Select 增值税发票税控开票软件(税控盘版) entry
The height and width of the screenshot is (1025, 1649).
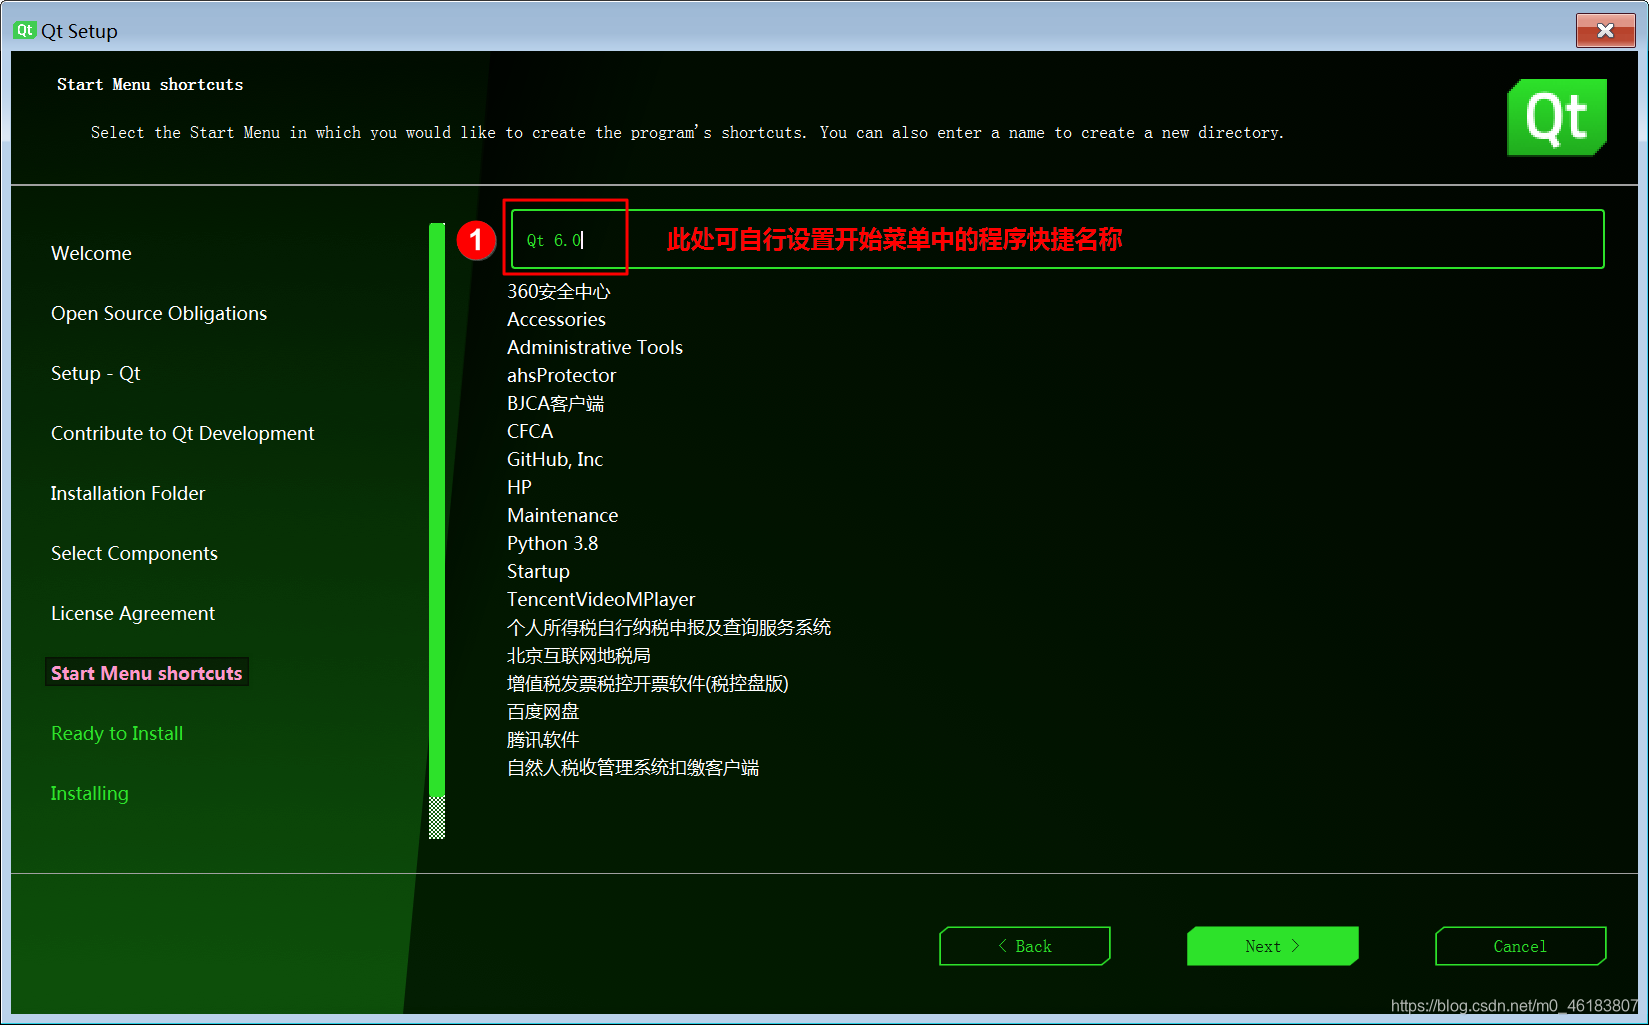[x=648, y=683]
